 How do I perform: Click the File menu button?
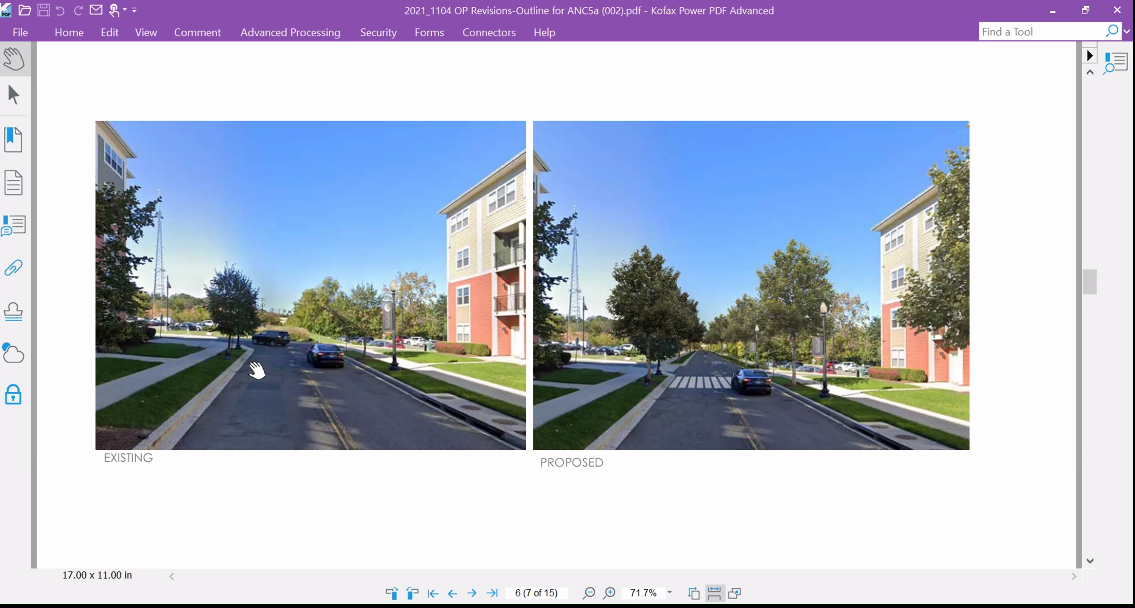[20, 32]
